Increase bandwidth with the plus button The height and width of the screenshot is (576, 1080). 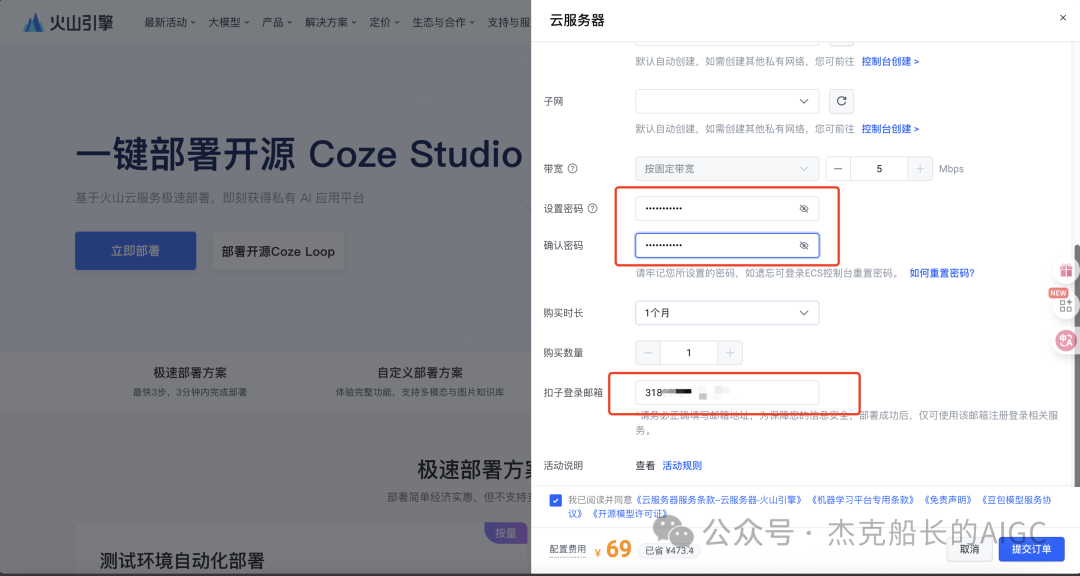pos(920,169)
